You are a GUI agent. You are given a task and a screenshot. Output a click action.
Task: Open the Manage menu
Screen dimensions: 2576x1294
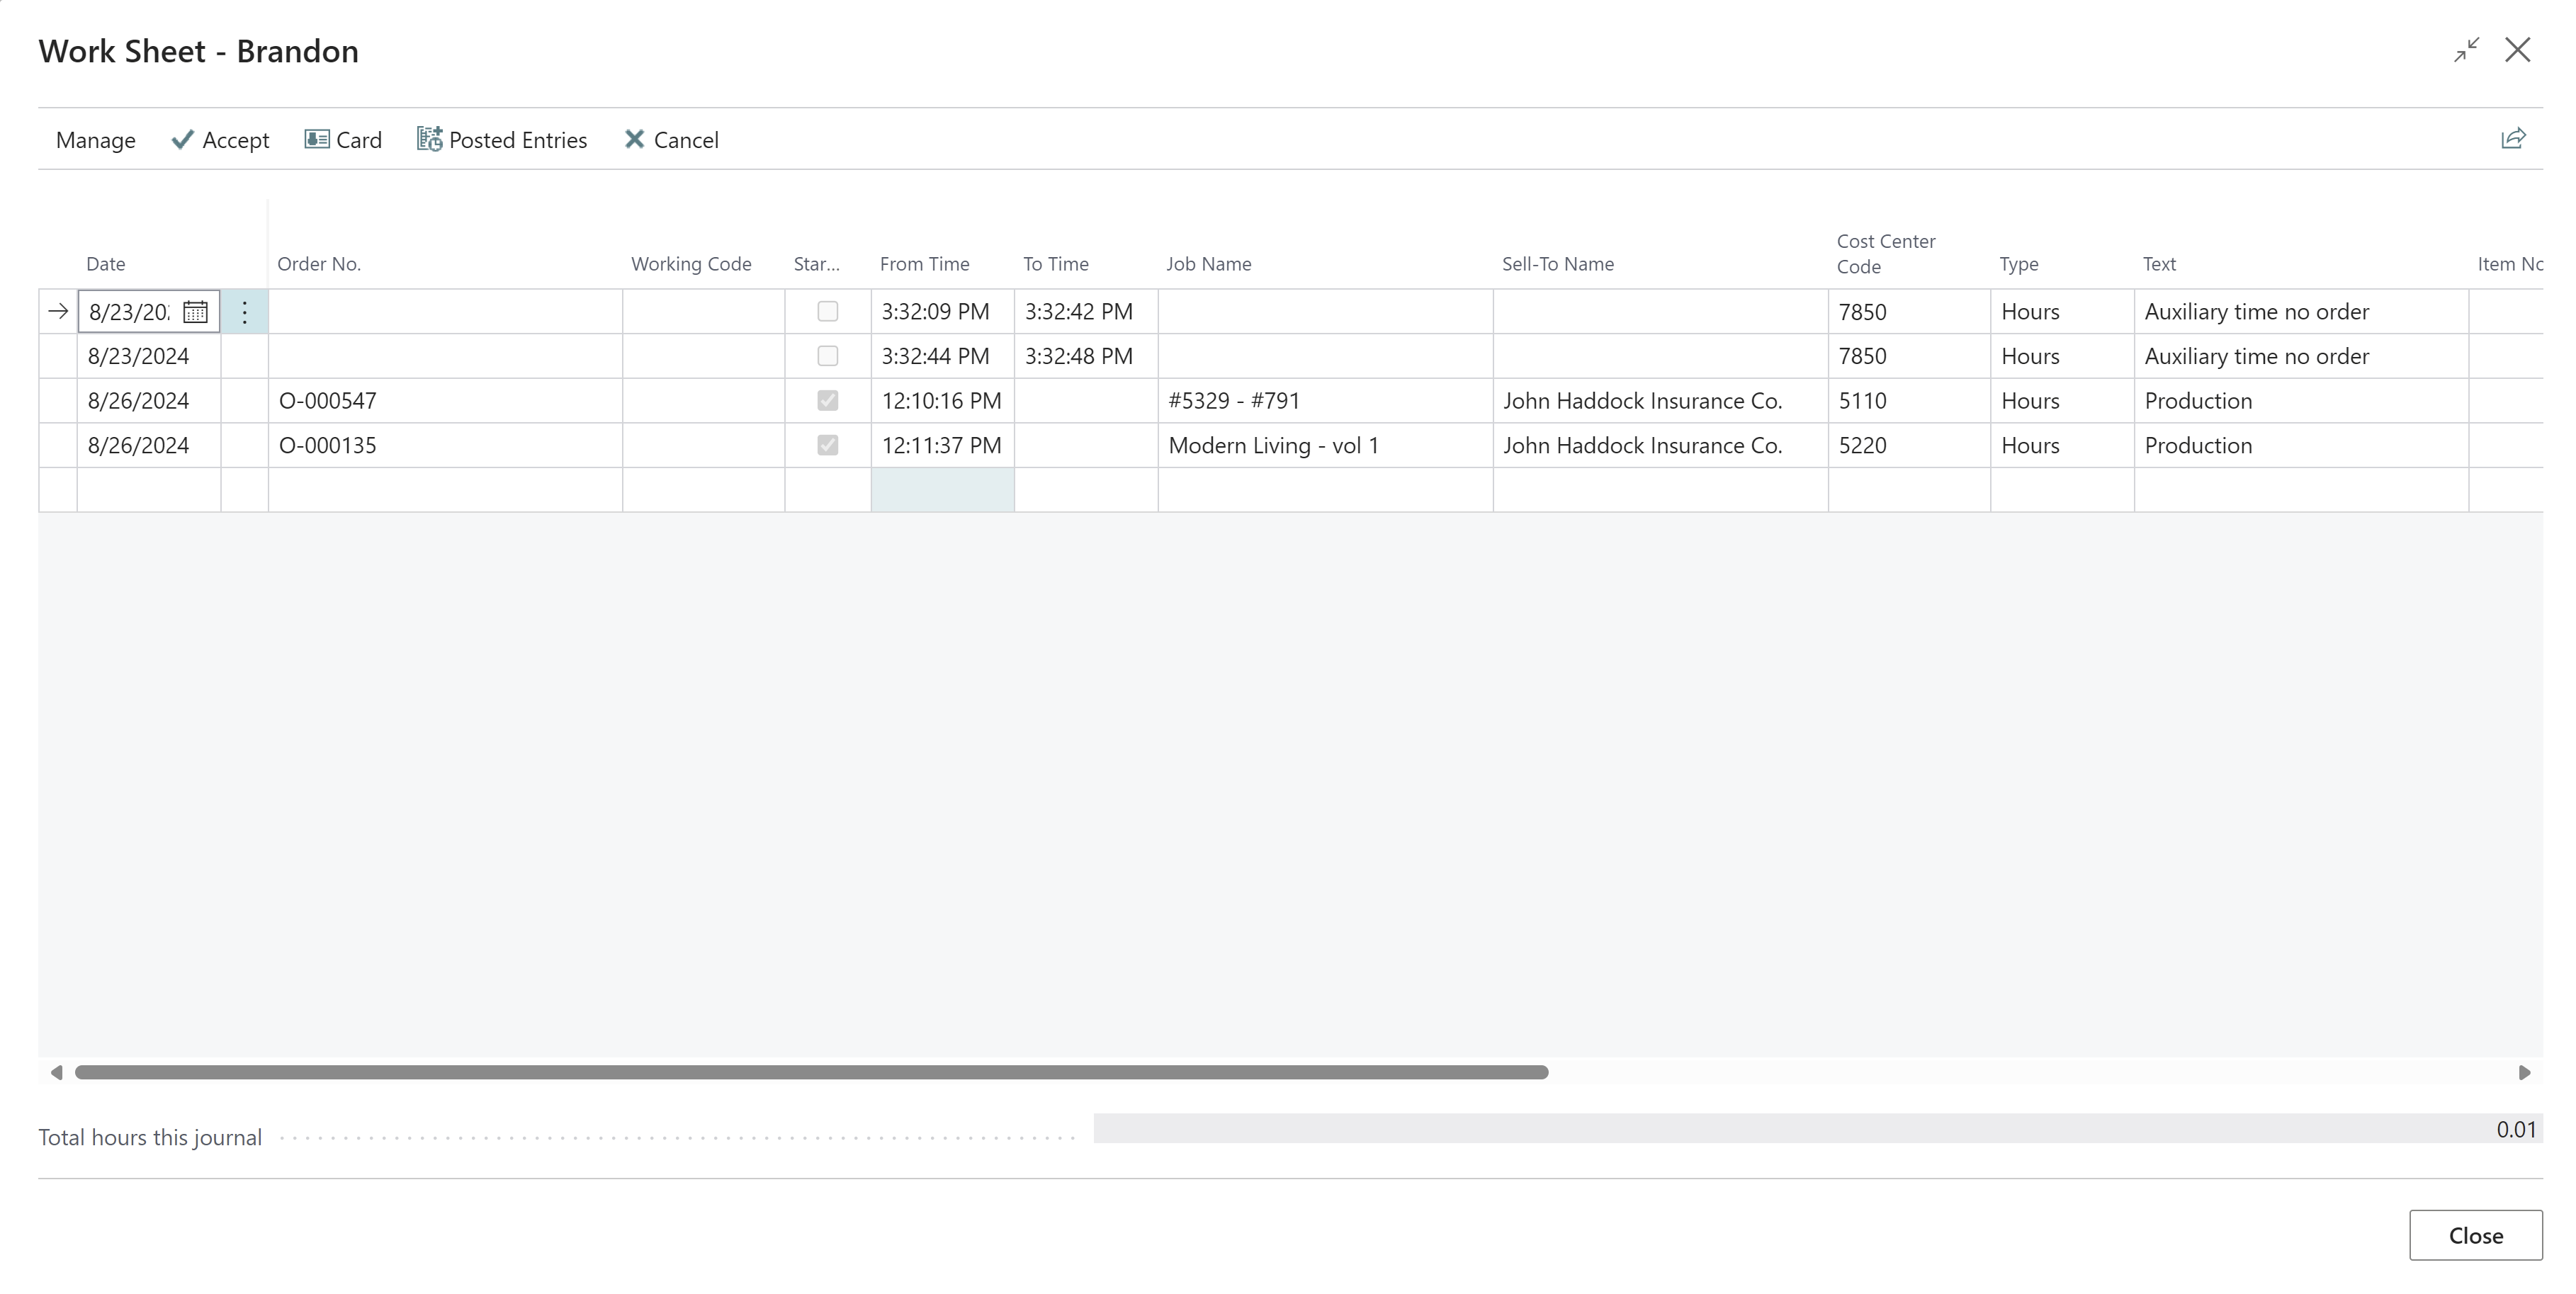(95, 140)
